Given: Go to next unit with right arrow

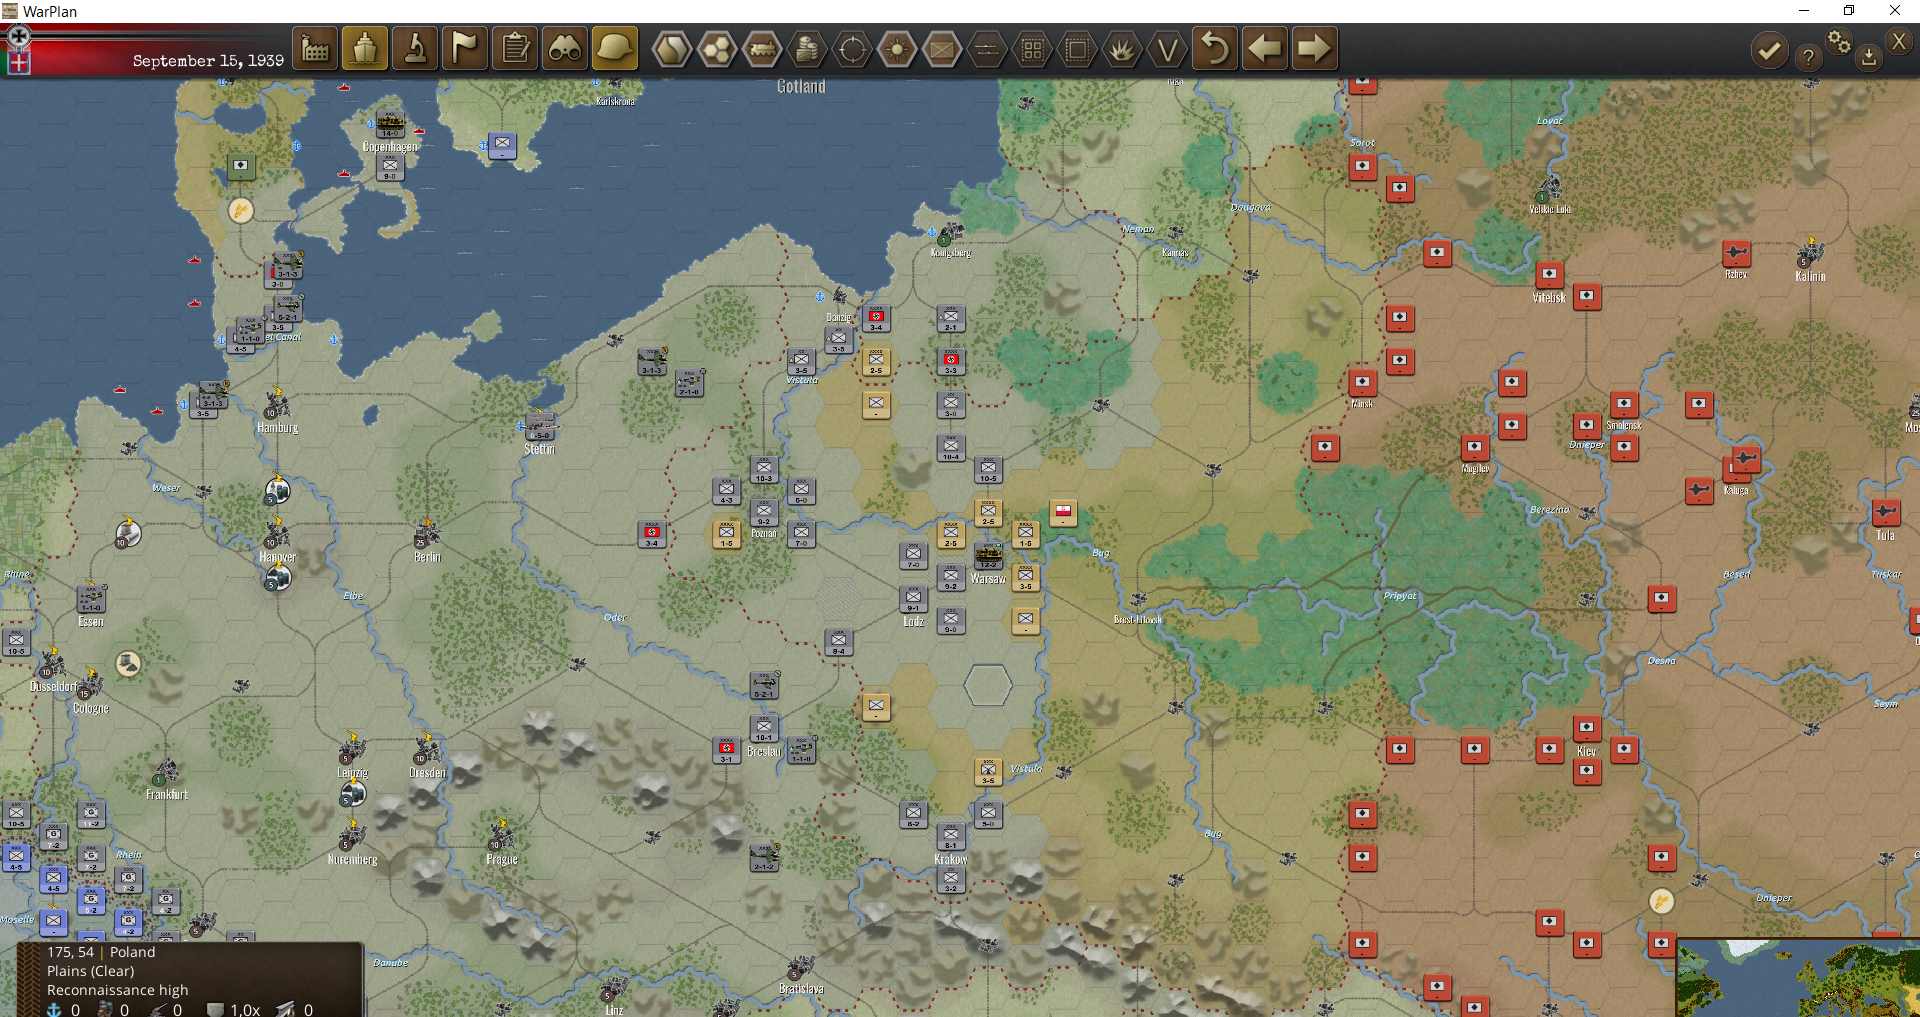Looking at the screenshot, I should (x=1314, y=48).
